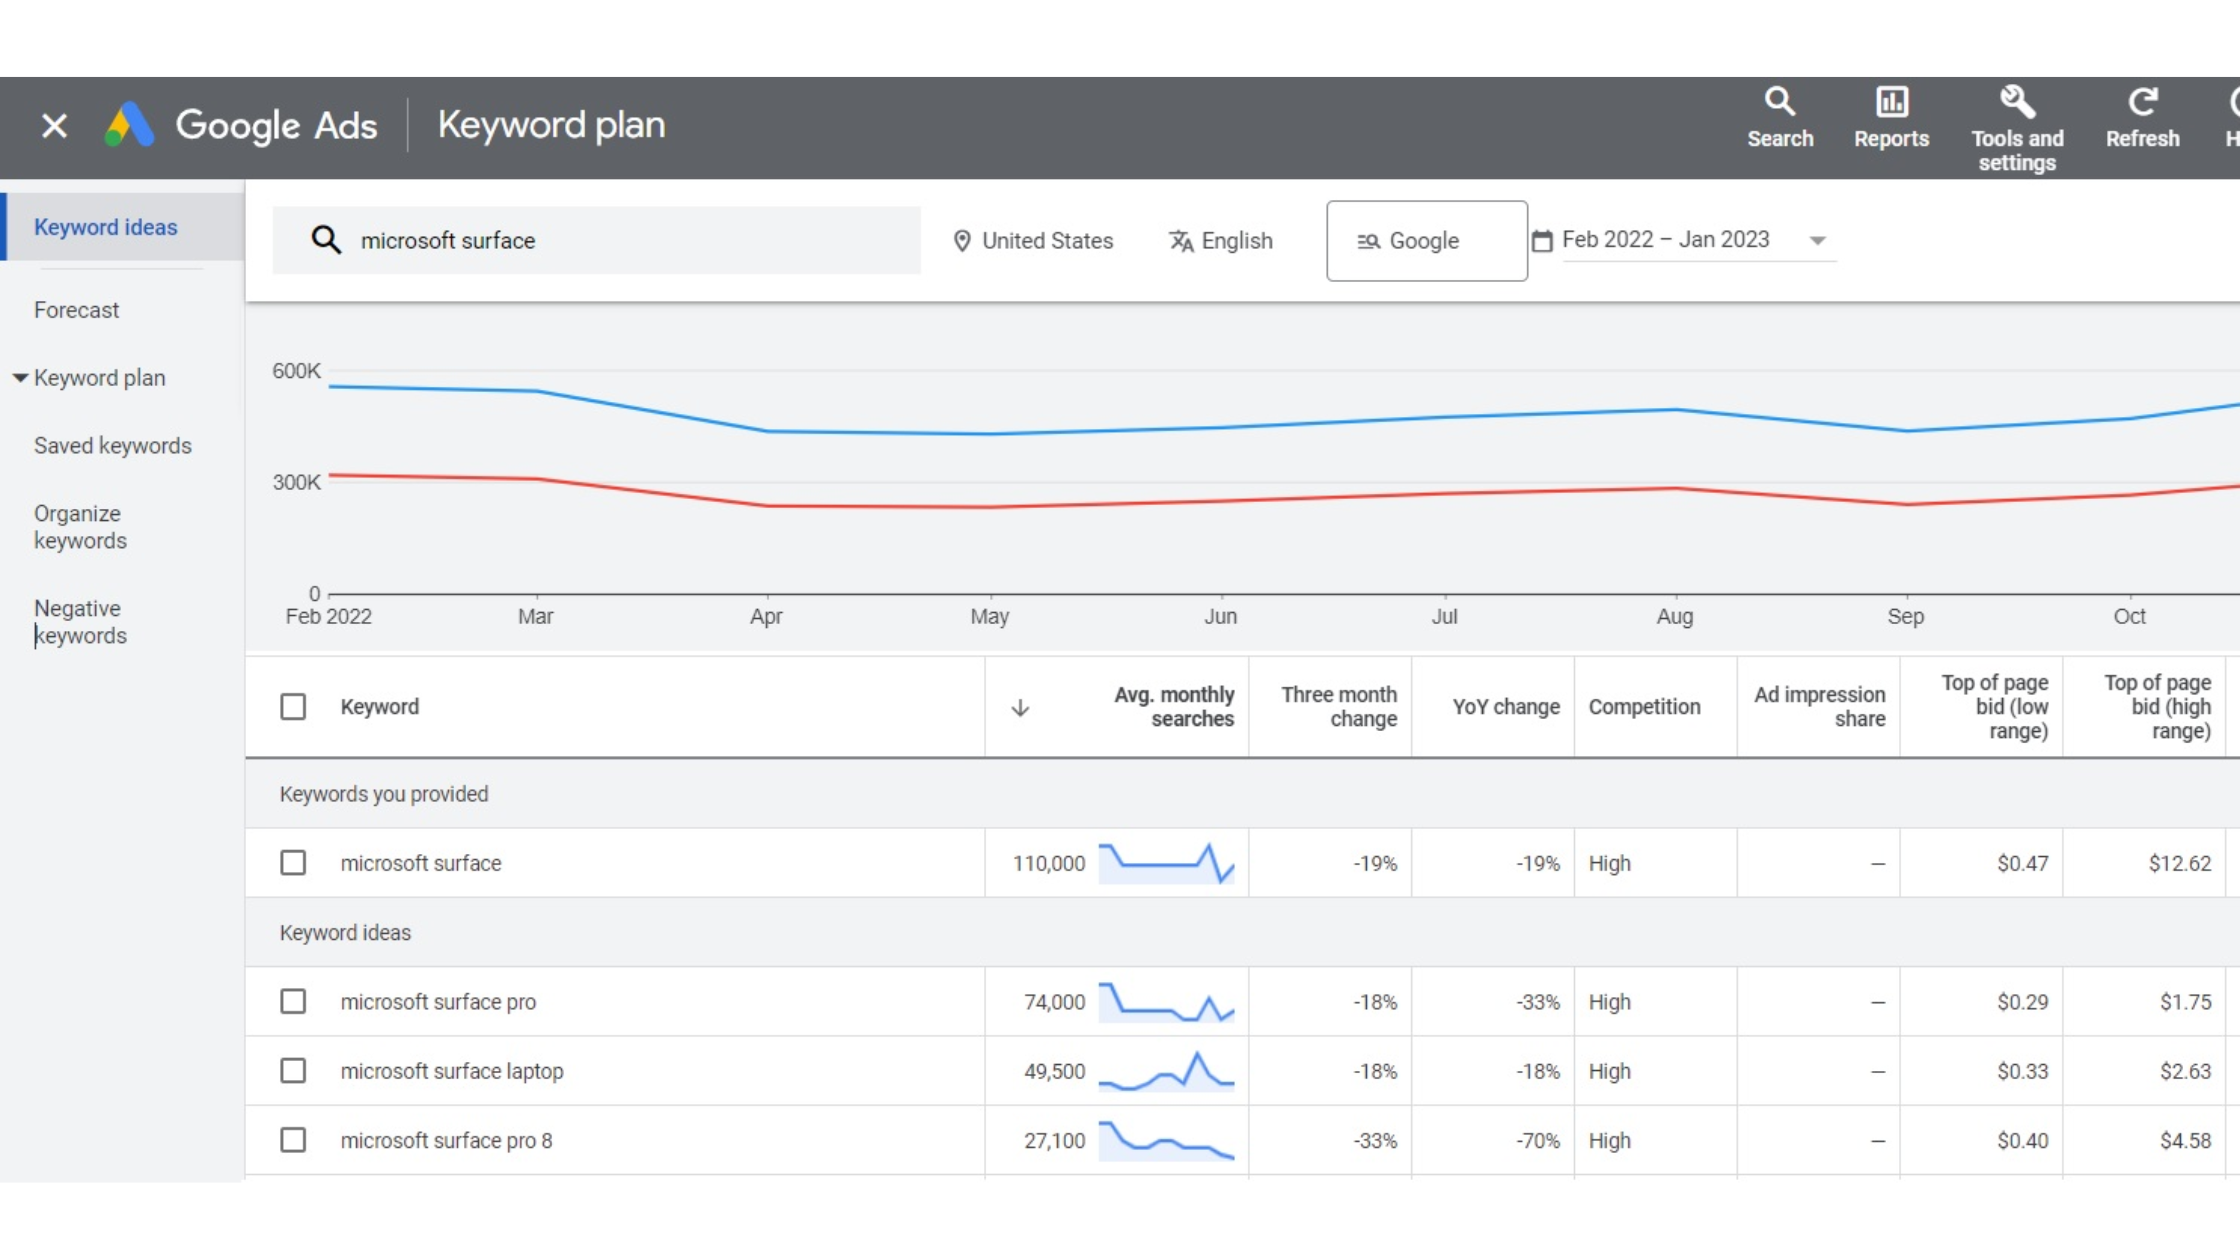Sort by YoY change column
This screenshot has height=1260, width=2240.
pyautogui.click(x=1505, y=707)
